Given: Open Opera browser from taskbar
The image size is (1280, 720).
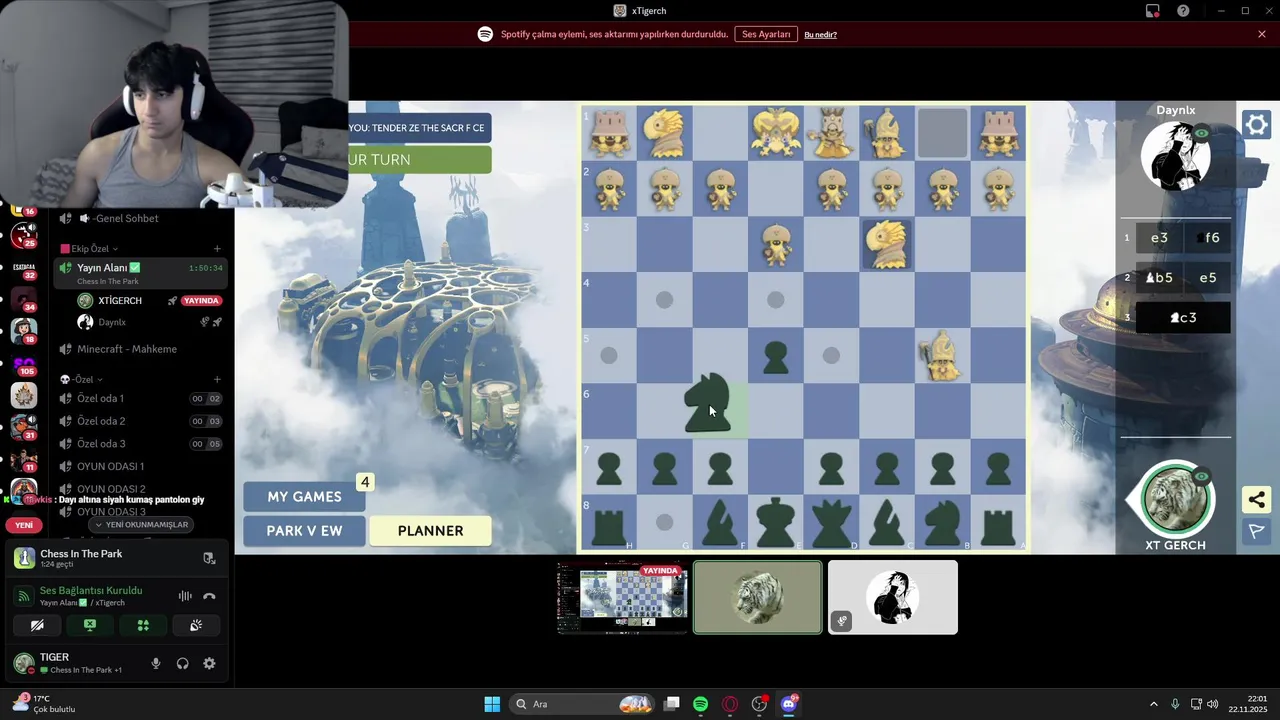Looking at the screenshot, I should [x=730, y=704].
